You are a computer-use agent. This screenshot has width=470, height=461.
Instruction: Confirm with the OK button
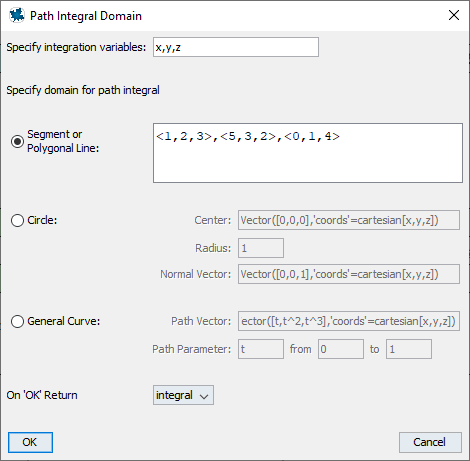pyautogui.click(x=30, y=442)
